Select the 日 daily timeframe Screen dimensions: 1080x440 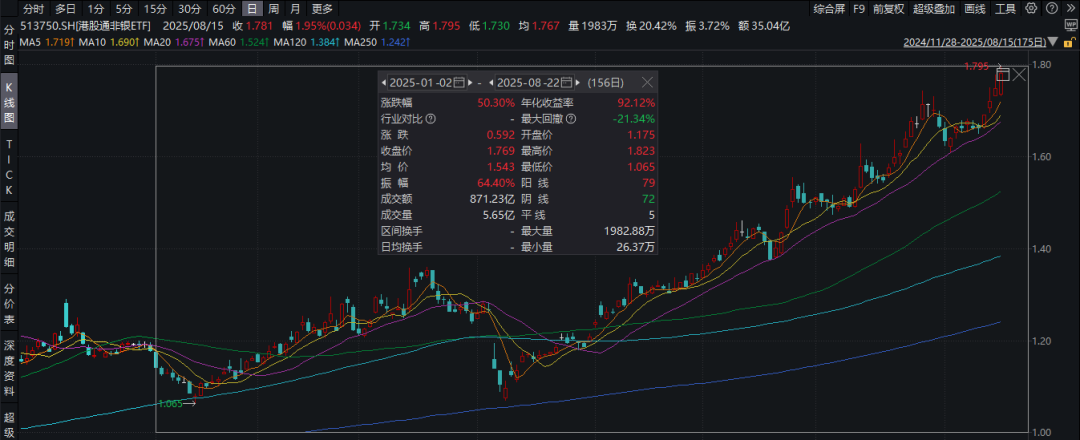pos(254,9)
